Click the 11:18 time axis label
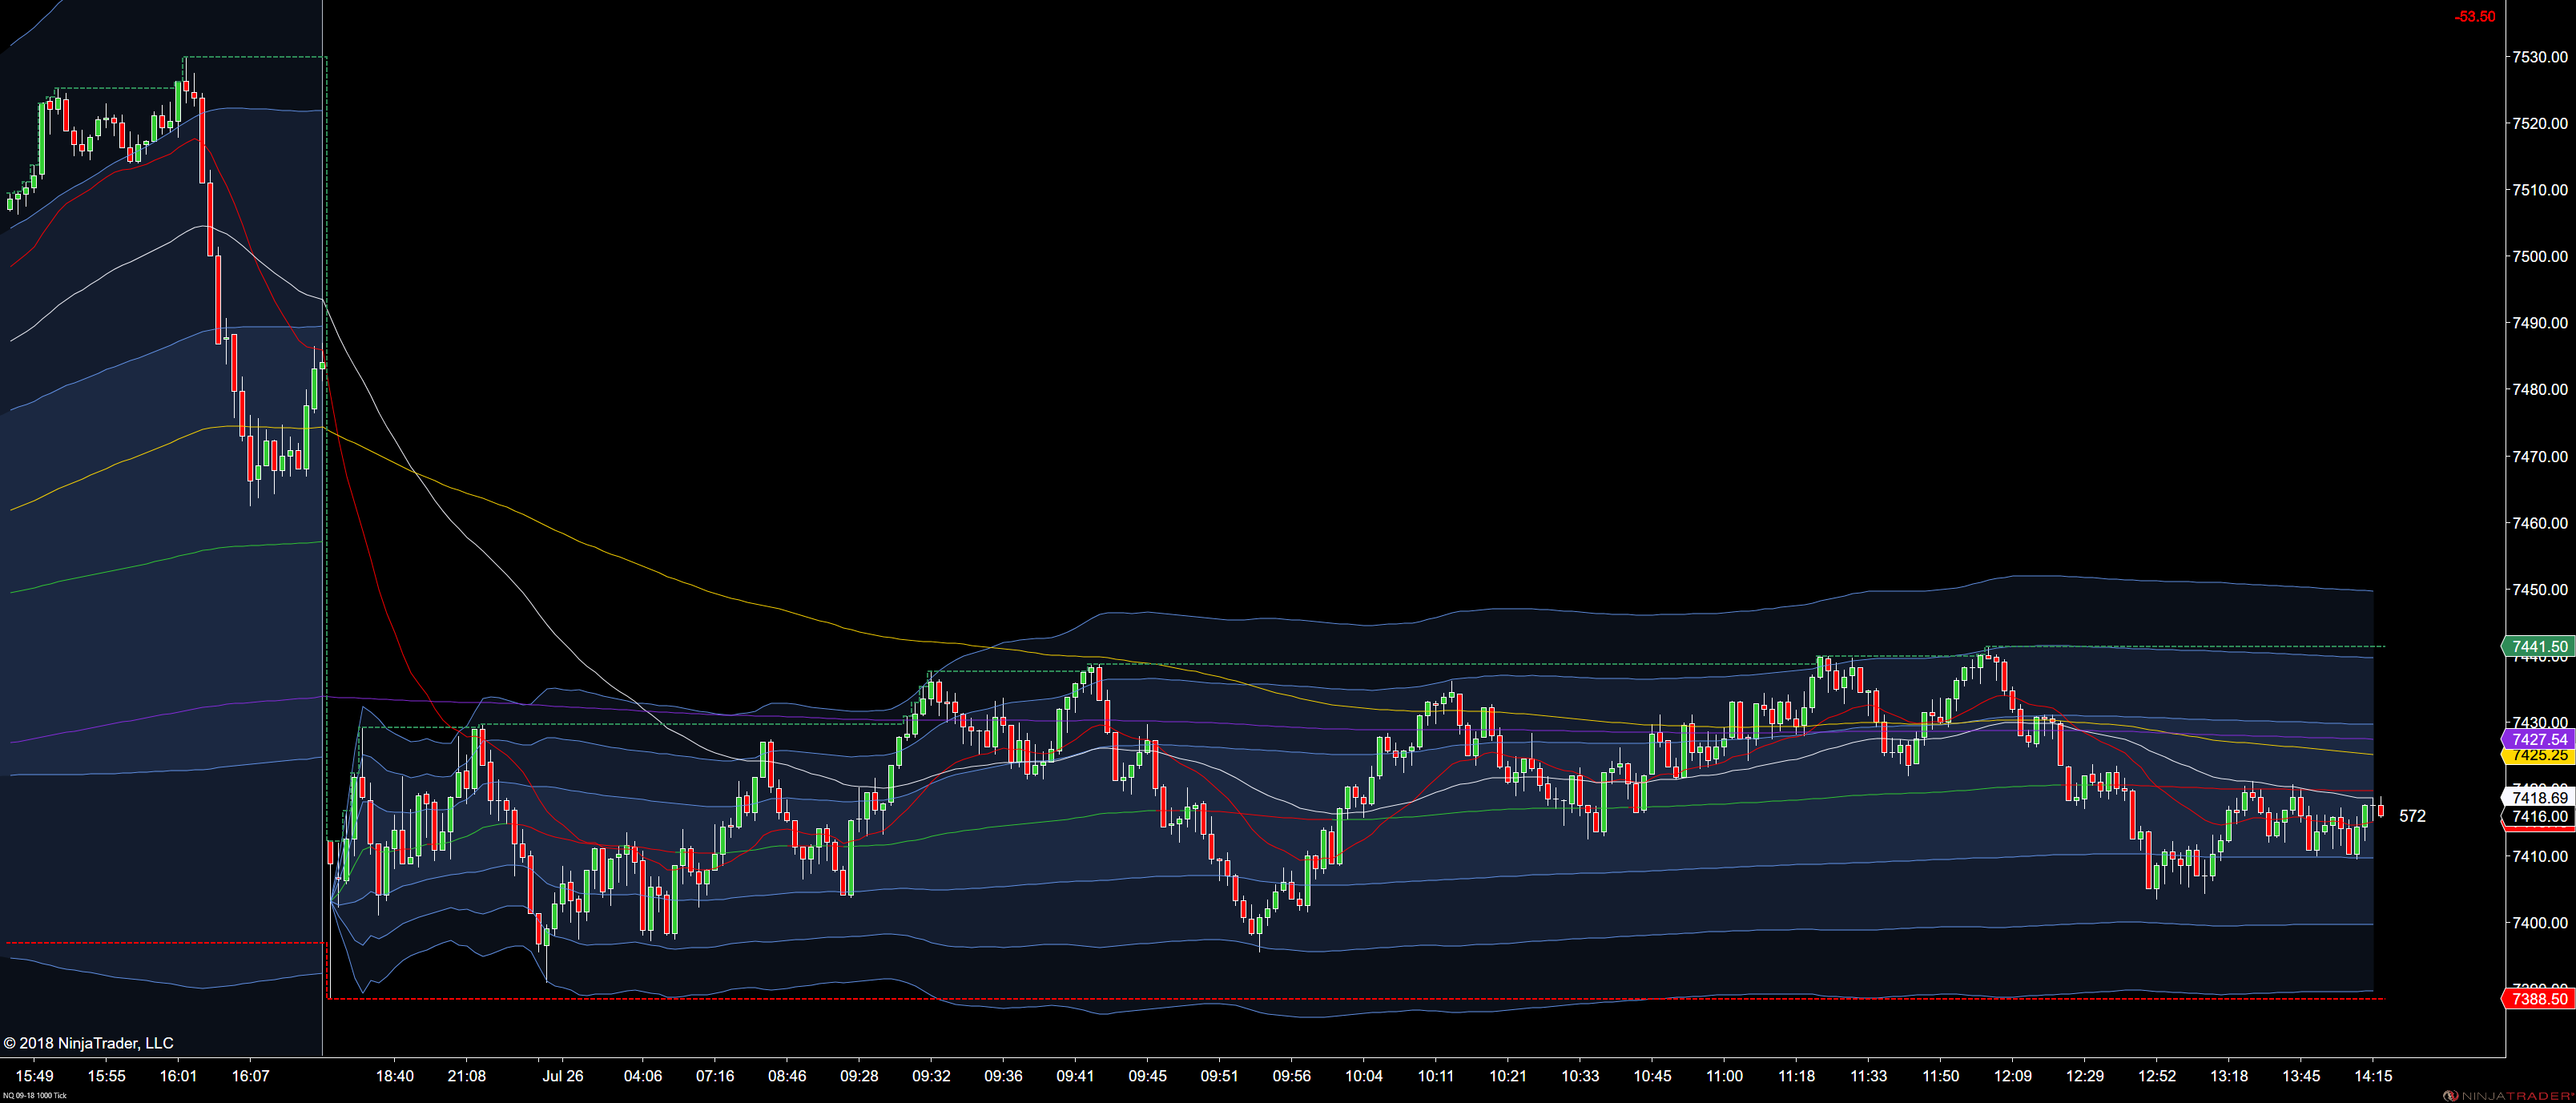Image resolution: width=2576 pixels, height=1103 pixels. 1796,1076
